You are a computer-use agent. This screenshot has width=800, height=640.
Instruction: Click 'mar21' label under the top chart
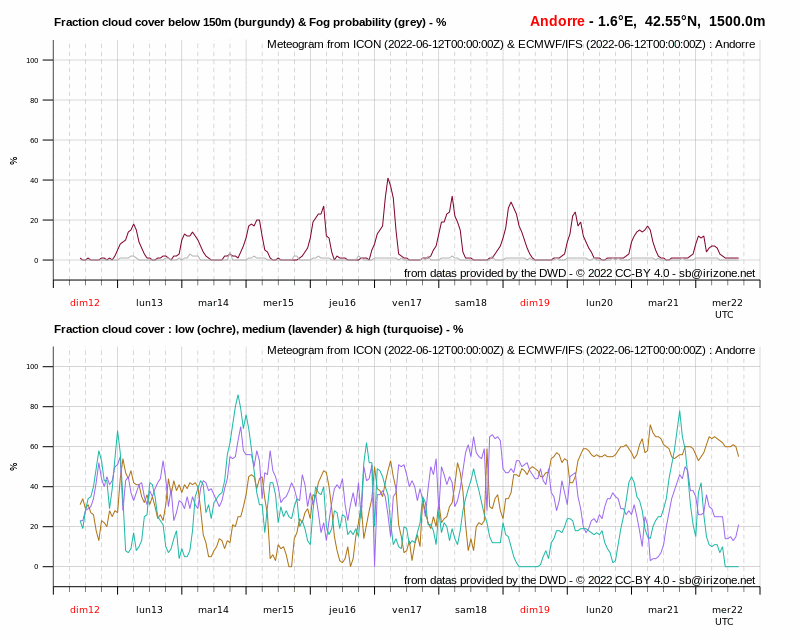click(663, 303)
